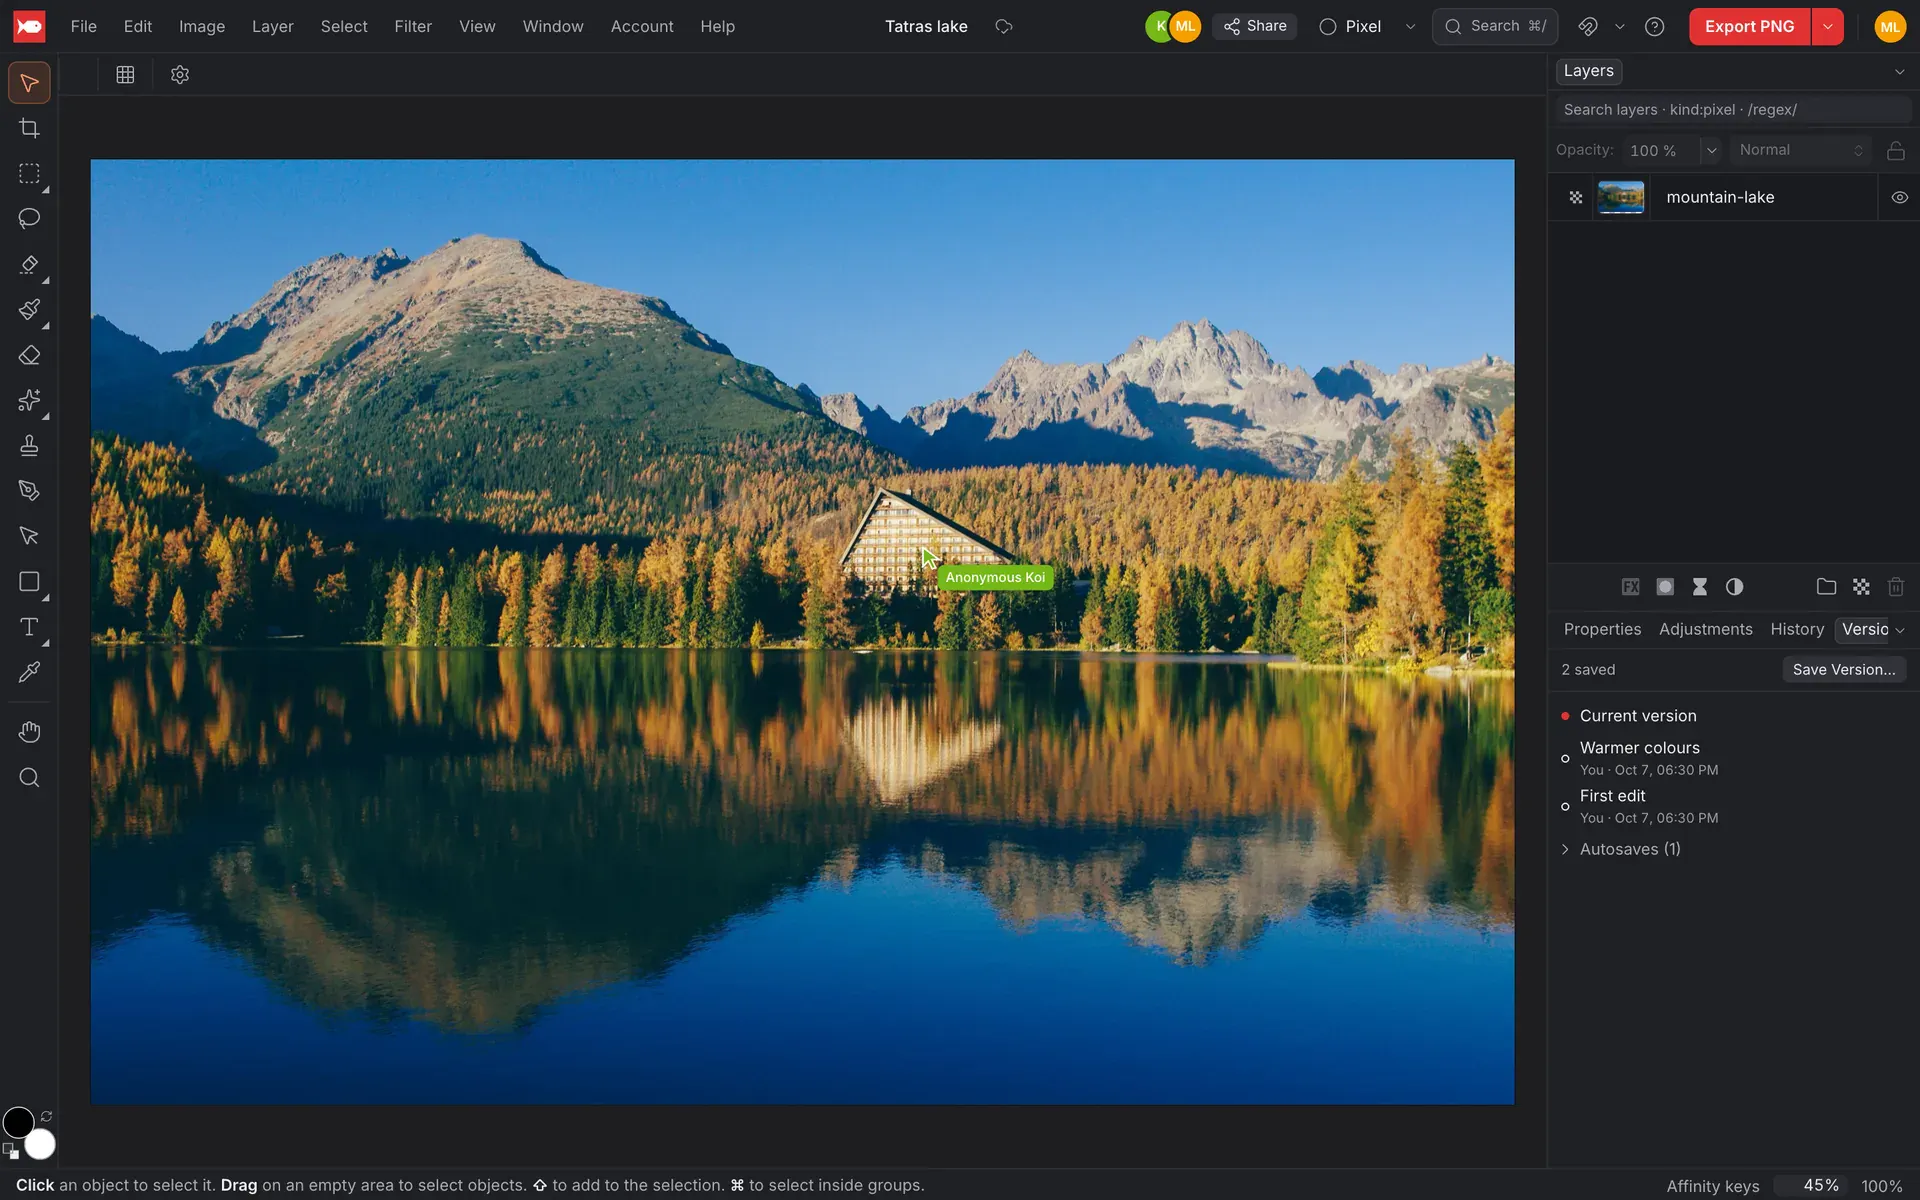Click the Share button
This screenshot has height=1200, width=1920.
coord(1254,27)
